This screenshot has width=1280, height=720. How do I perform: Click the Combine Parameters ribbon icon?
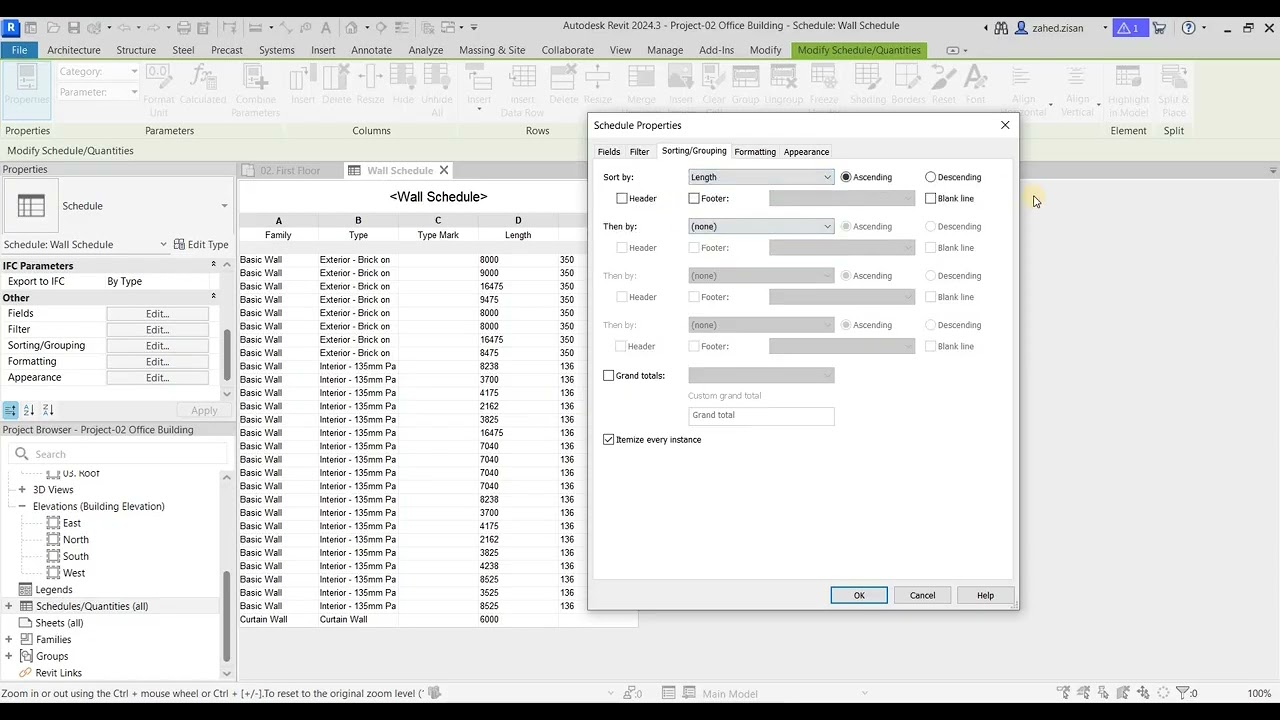click(255, 78)
